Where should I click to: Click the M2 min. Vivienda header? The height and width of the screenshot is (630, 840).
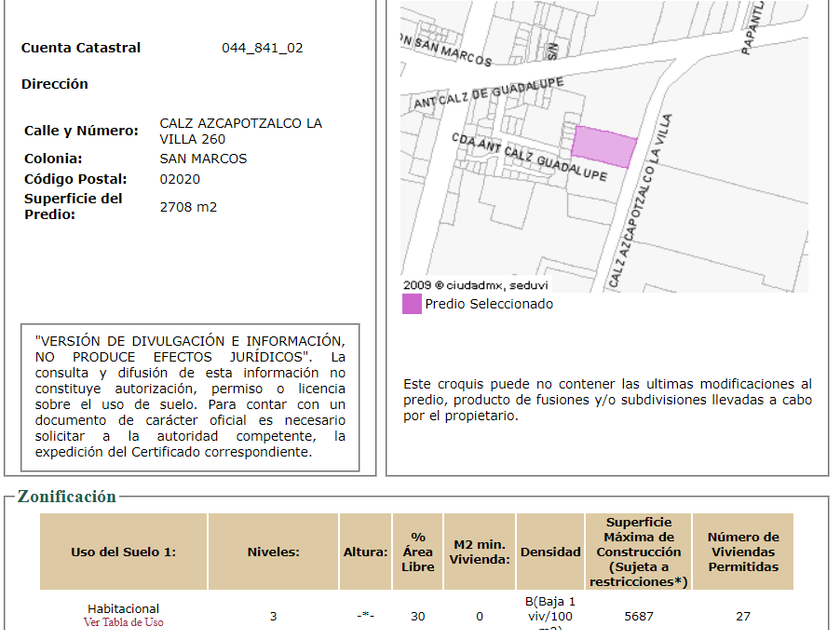point(479,552)
